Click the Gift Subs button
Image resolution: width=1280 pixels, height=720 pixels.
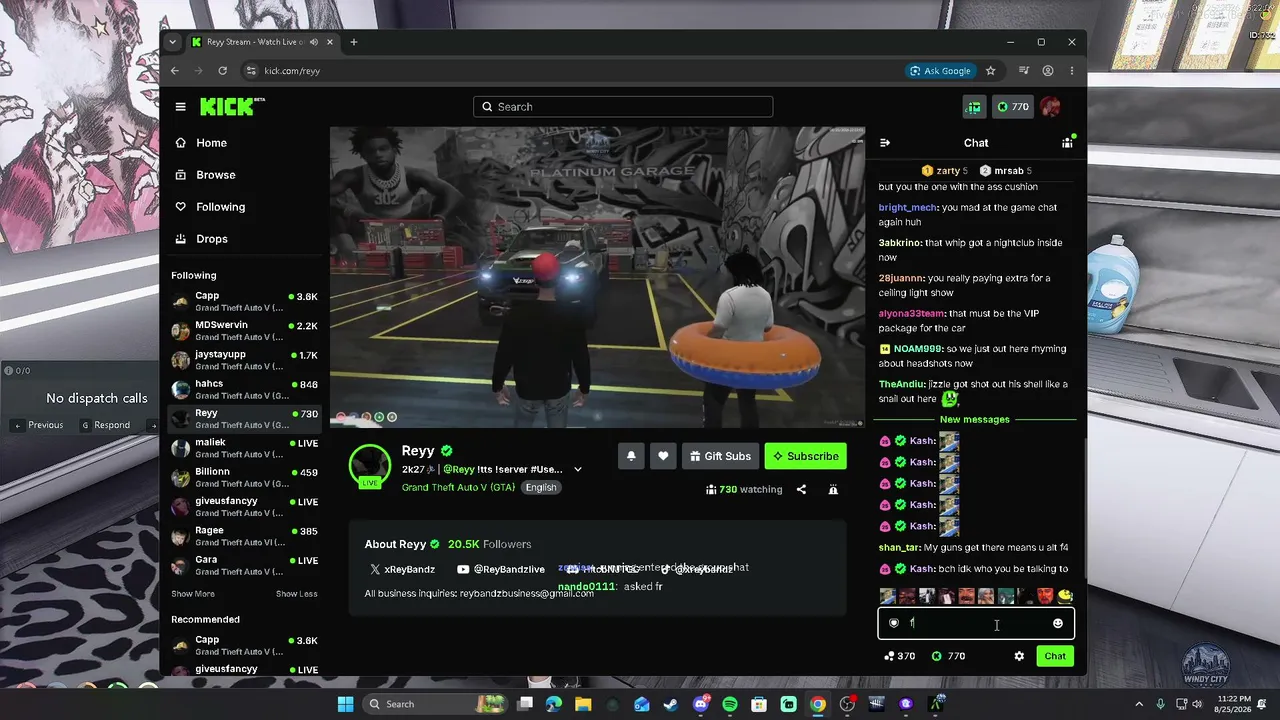720,456
